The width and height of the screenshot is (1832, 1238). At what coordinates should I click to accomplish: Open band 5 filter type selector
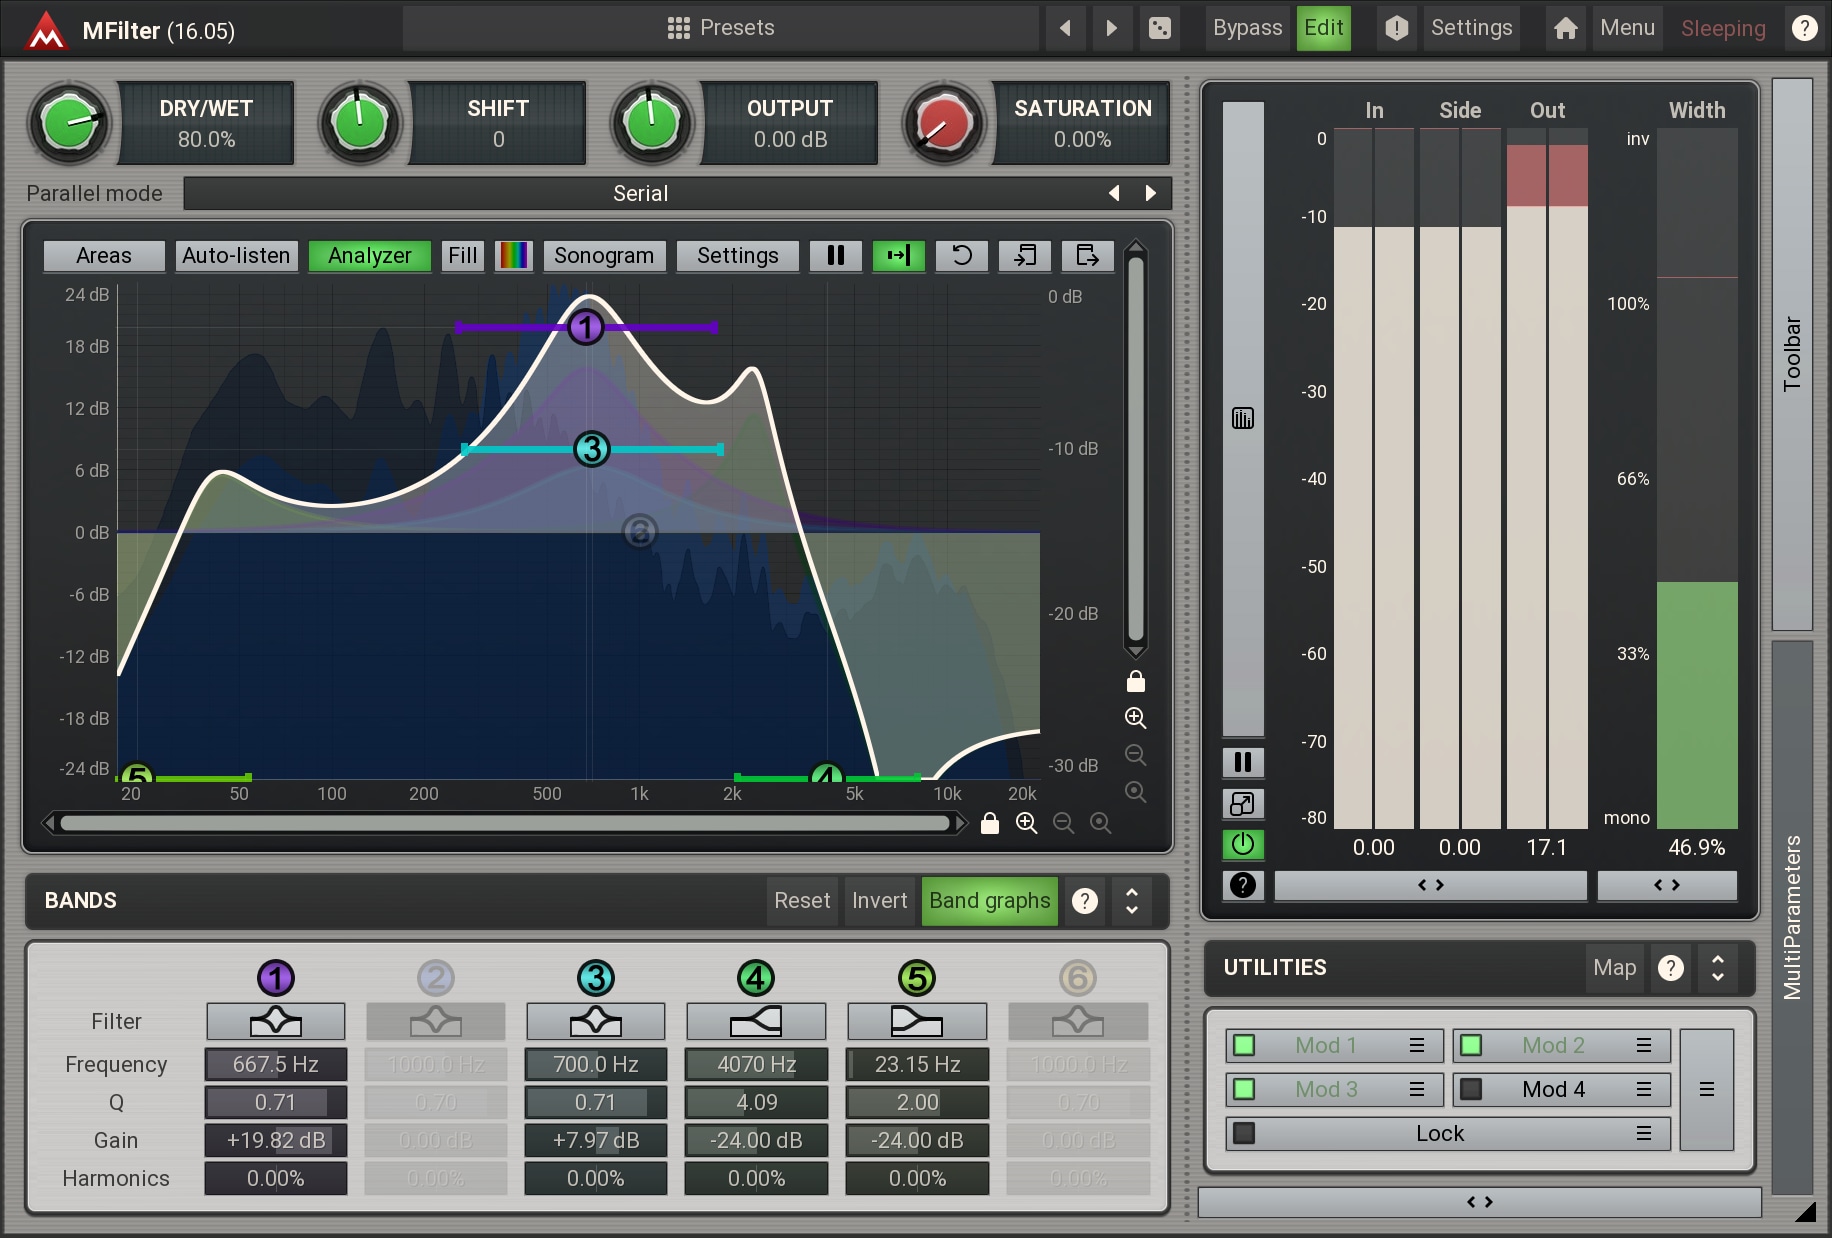click(x=917, y=1022)
